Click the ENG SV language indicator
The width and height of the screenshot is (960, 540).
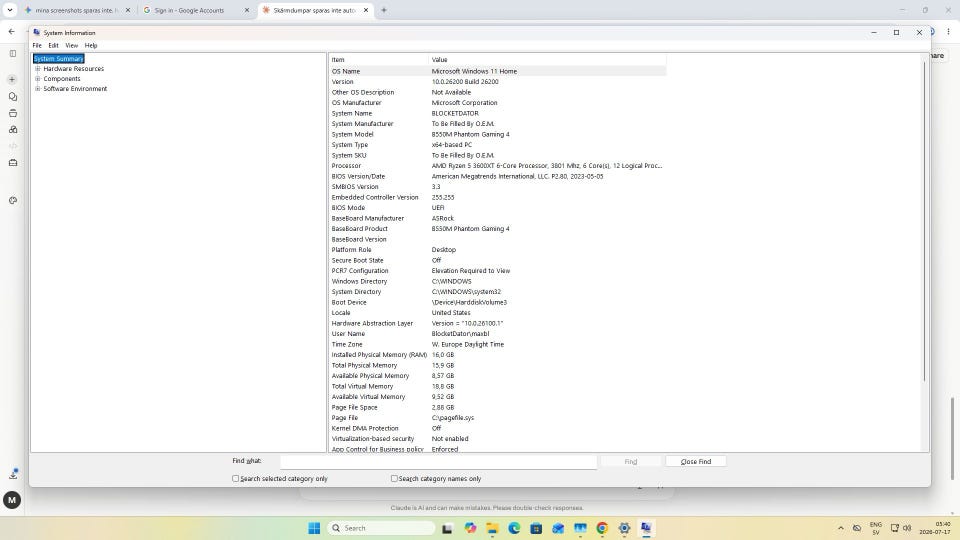(876, 528)
